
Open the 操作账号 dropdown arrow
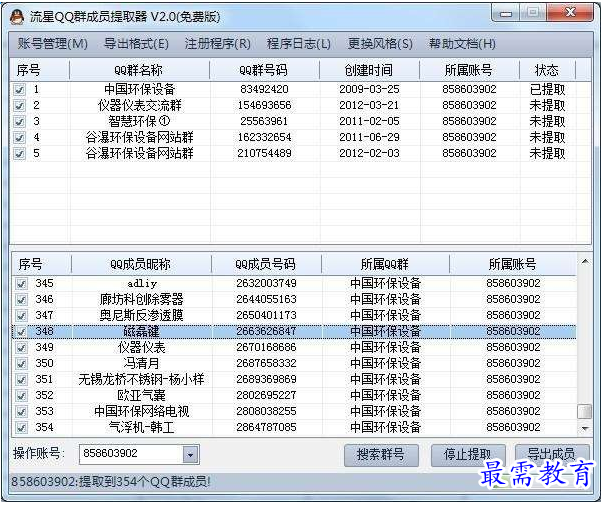pyautogui.click(x=190, y=455)
